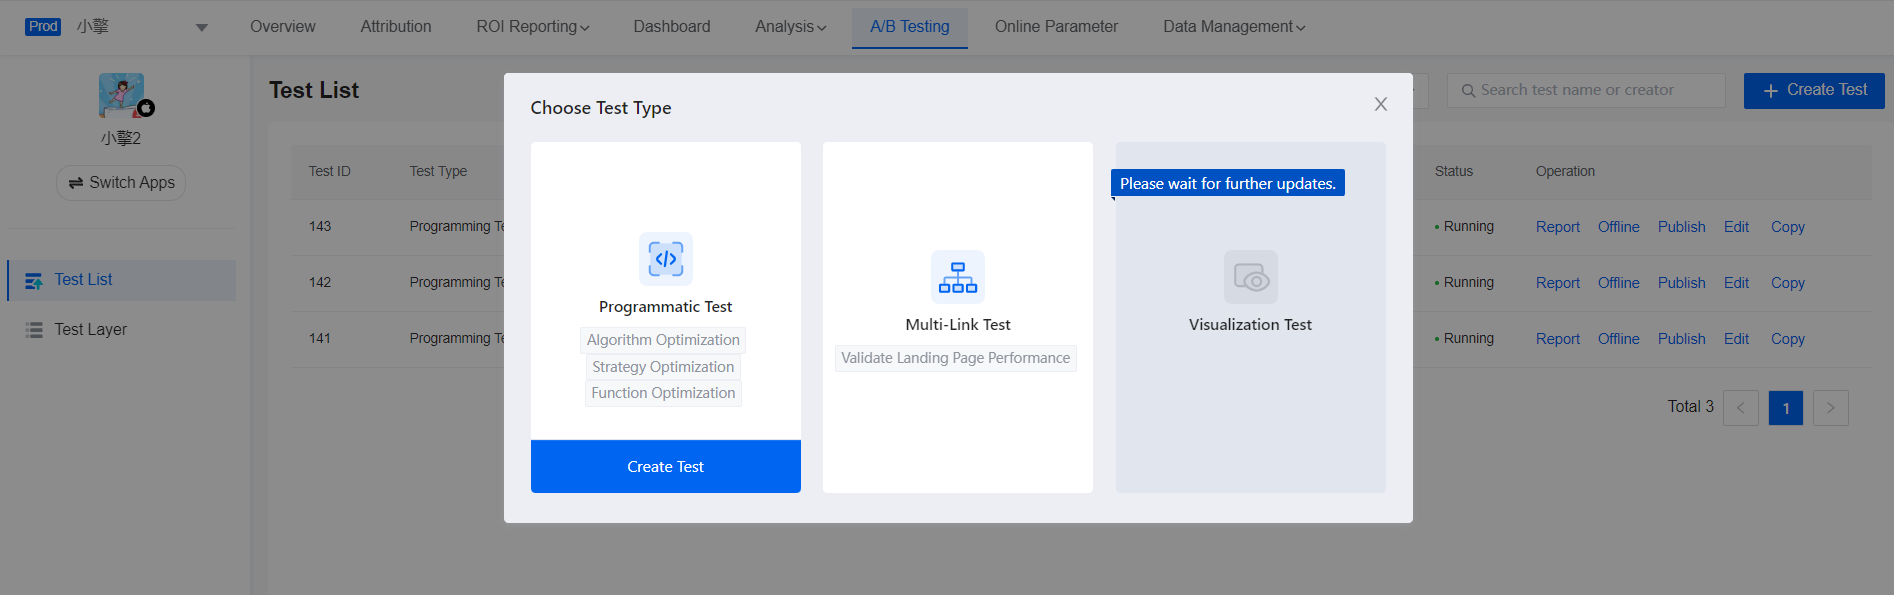The image size is (1894, 595).
Task: Click Copy for test 141
Action: pyautogui.click(x=1788, y=340)
